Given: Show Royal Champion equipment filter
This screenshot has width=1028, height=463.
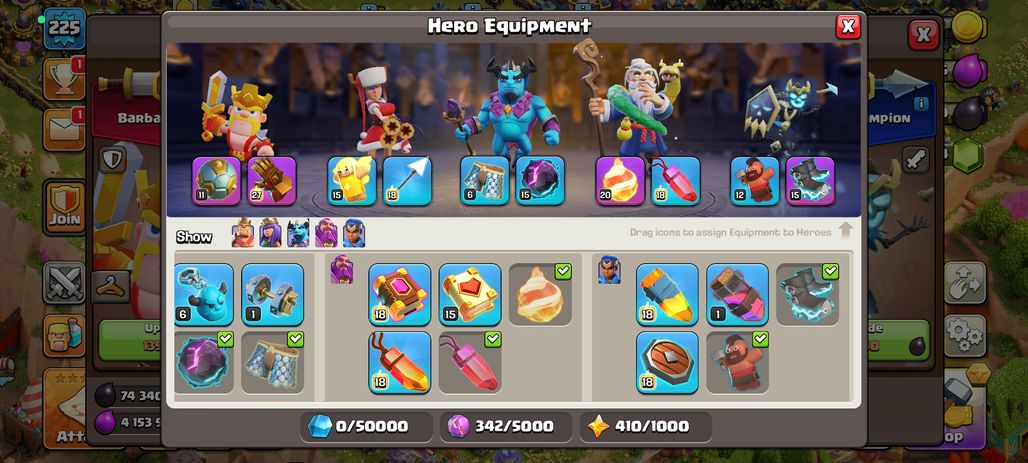Looking at the screenshot, I should click(x=354, y=233).
